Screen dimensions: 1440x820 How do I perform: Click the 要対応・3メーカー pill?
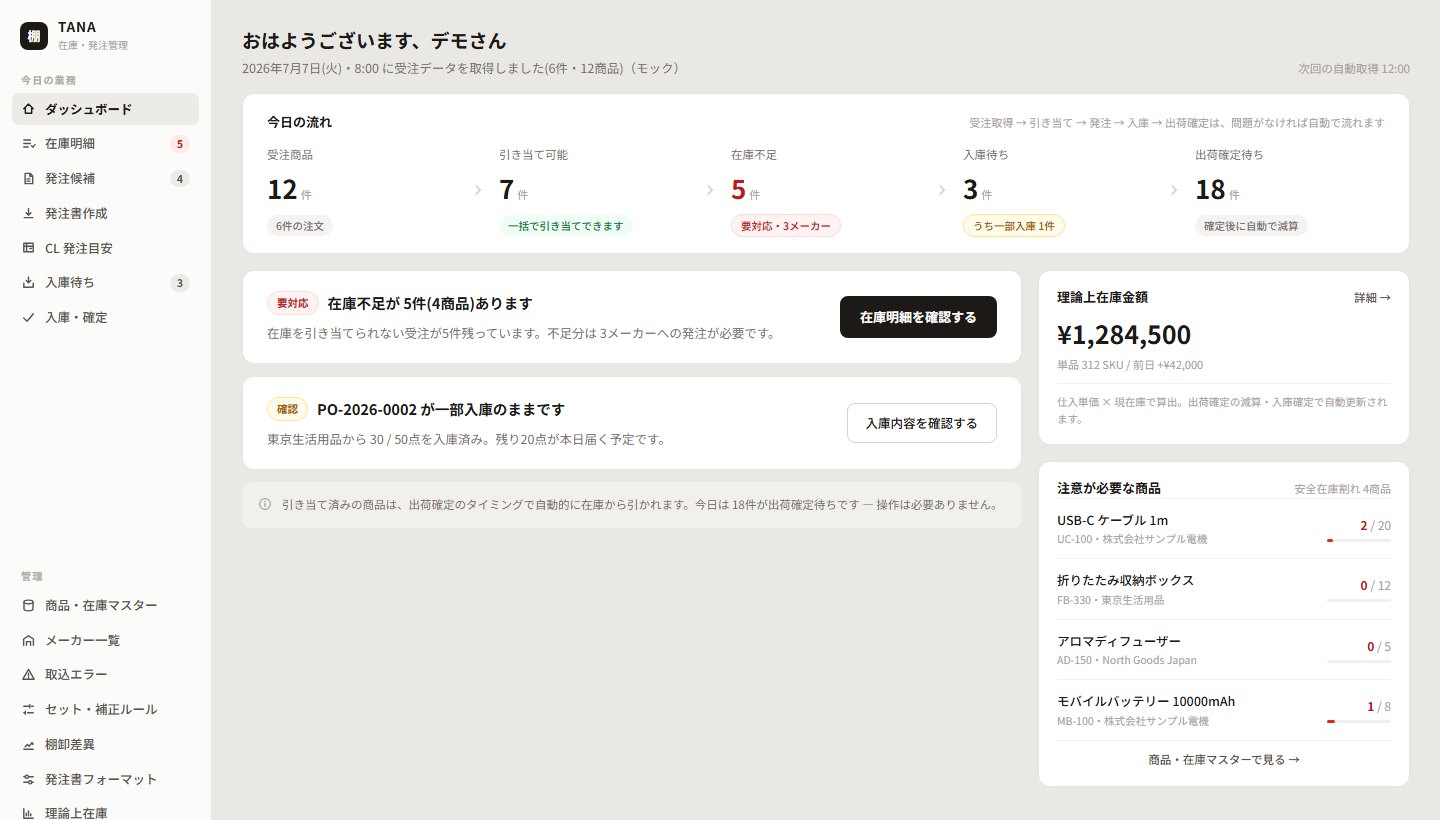tap(786, 226)
